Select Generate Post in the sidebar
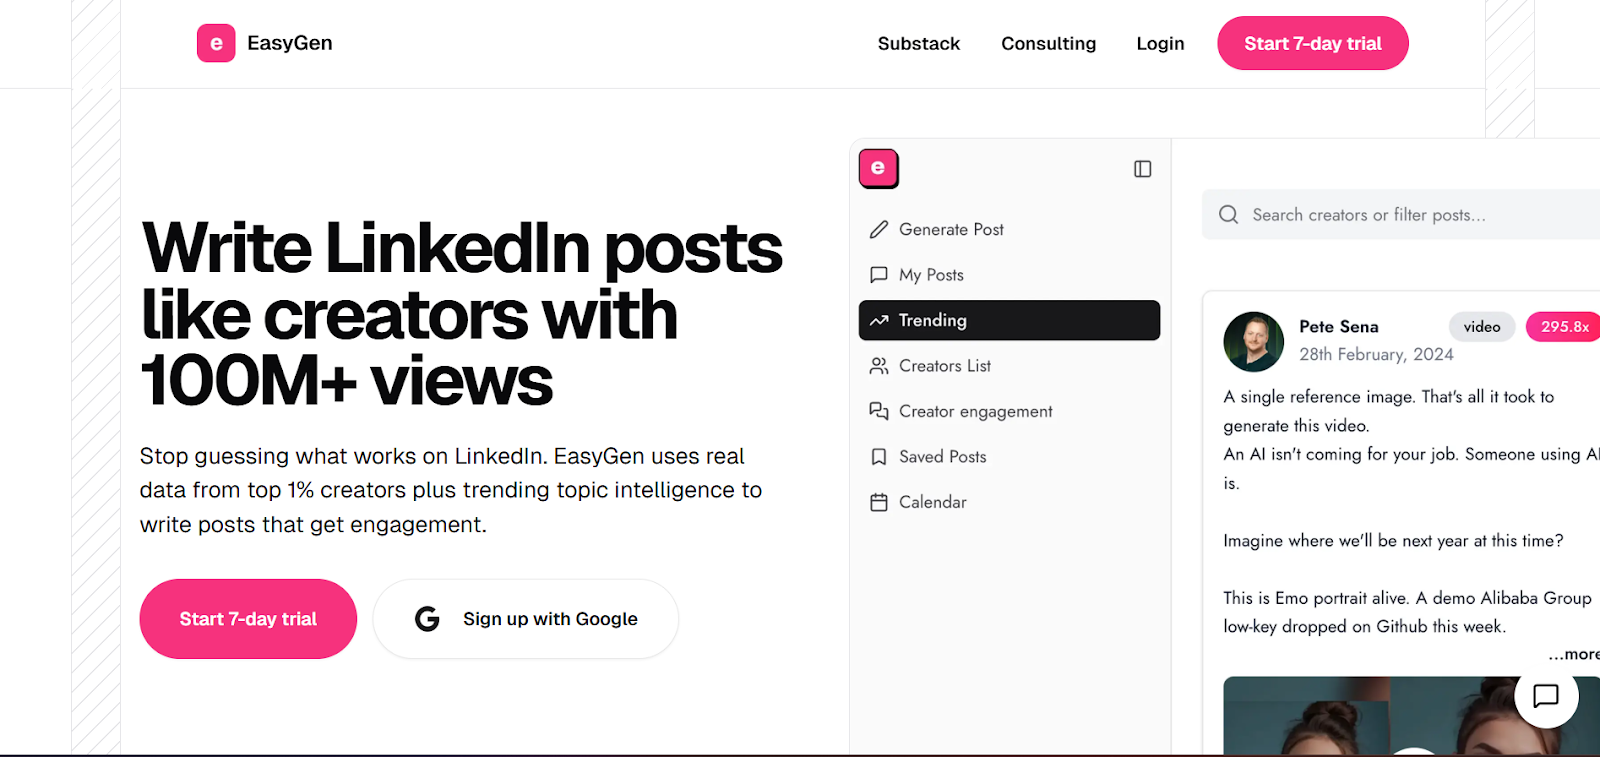The height and width of the screenshot is (757, 1600). point(1009,229)
